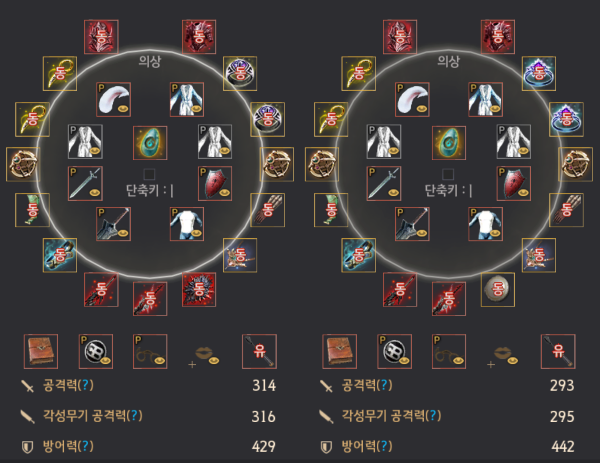Click the (?) help beside 각성무기 공격력 295
The width and height of the screenshot is (600, 463).
(x=433, y=415)
